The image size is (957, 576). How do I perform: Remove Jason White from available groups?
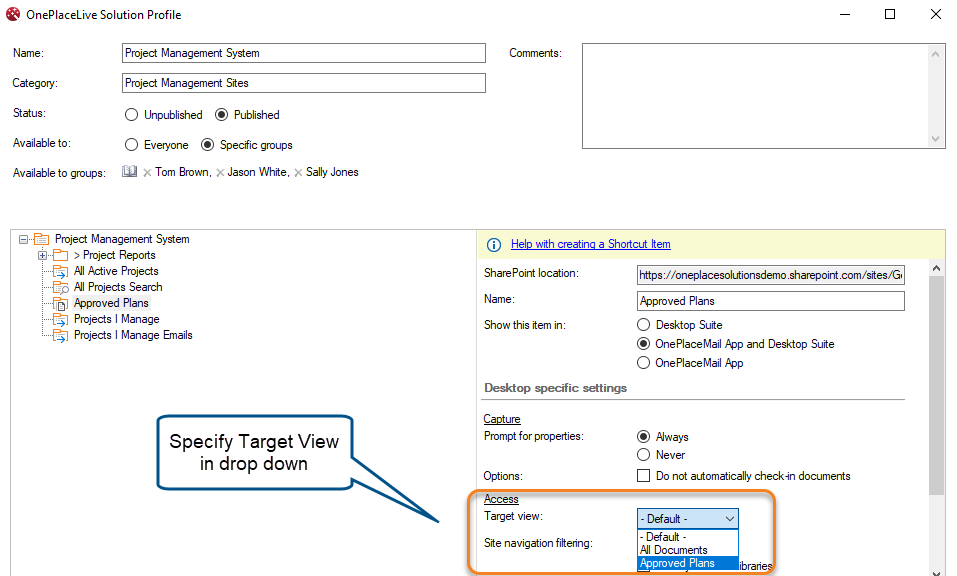220,173
